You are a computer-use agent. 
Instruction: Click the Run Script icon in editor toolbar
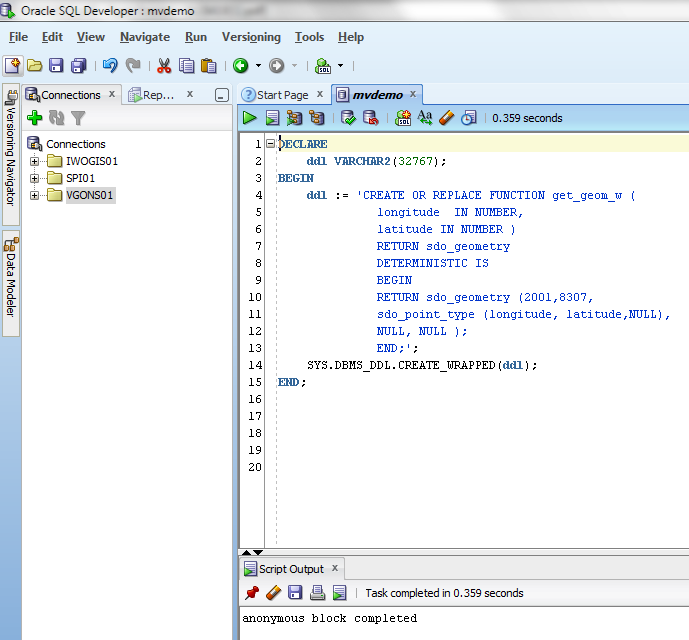click(x=273, y=118)
